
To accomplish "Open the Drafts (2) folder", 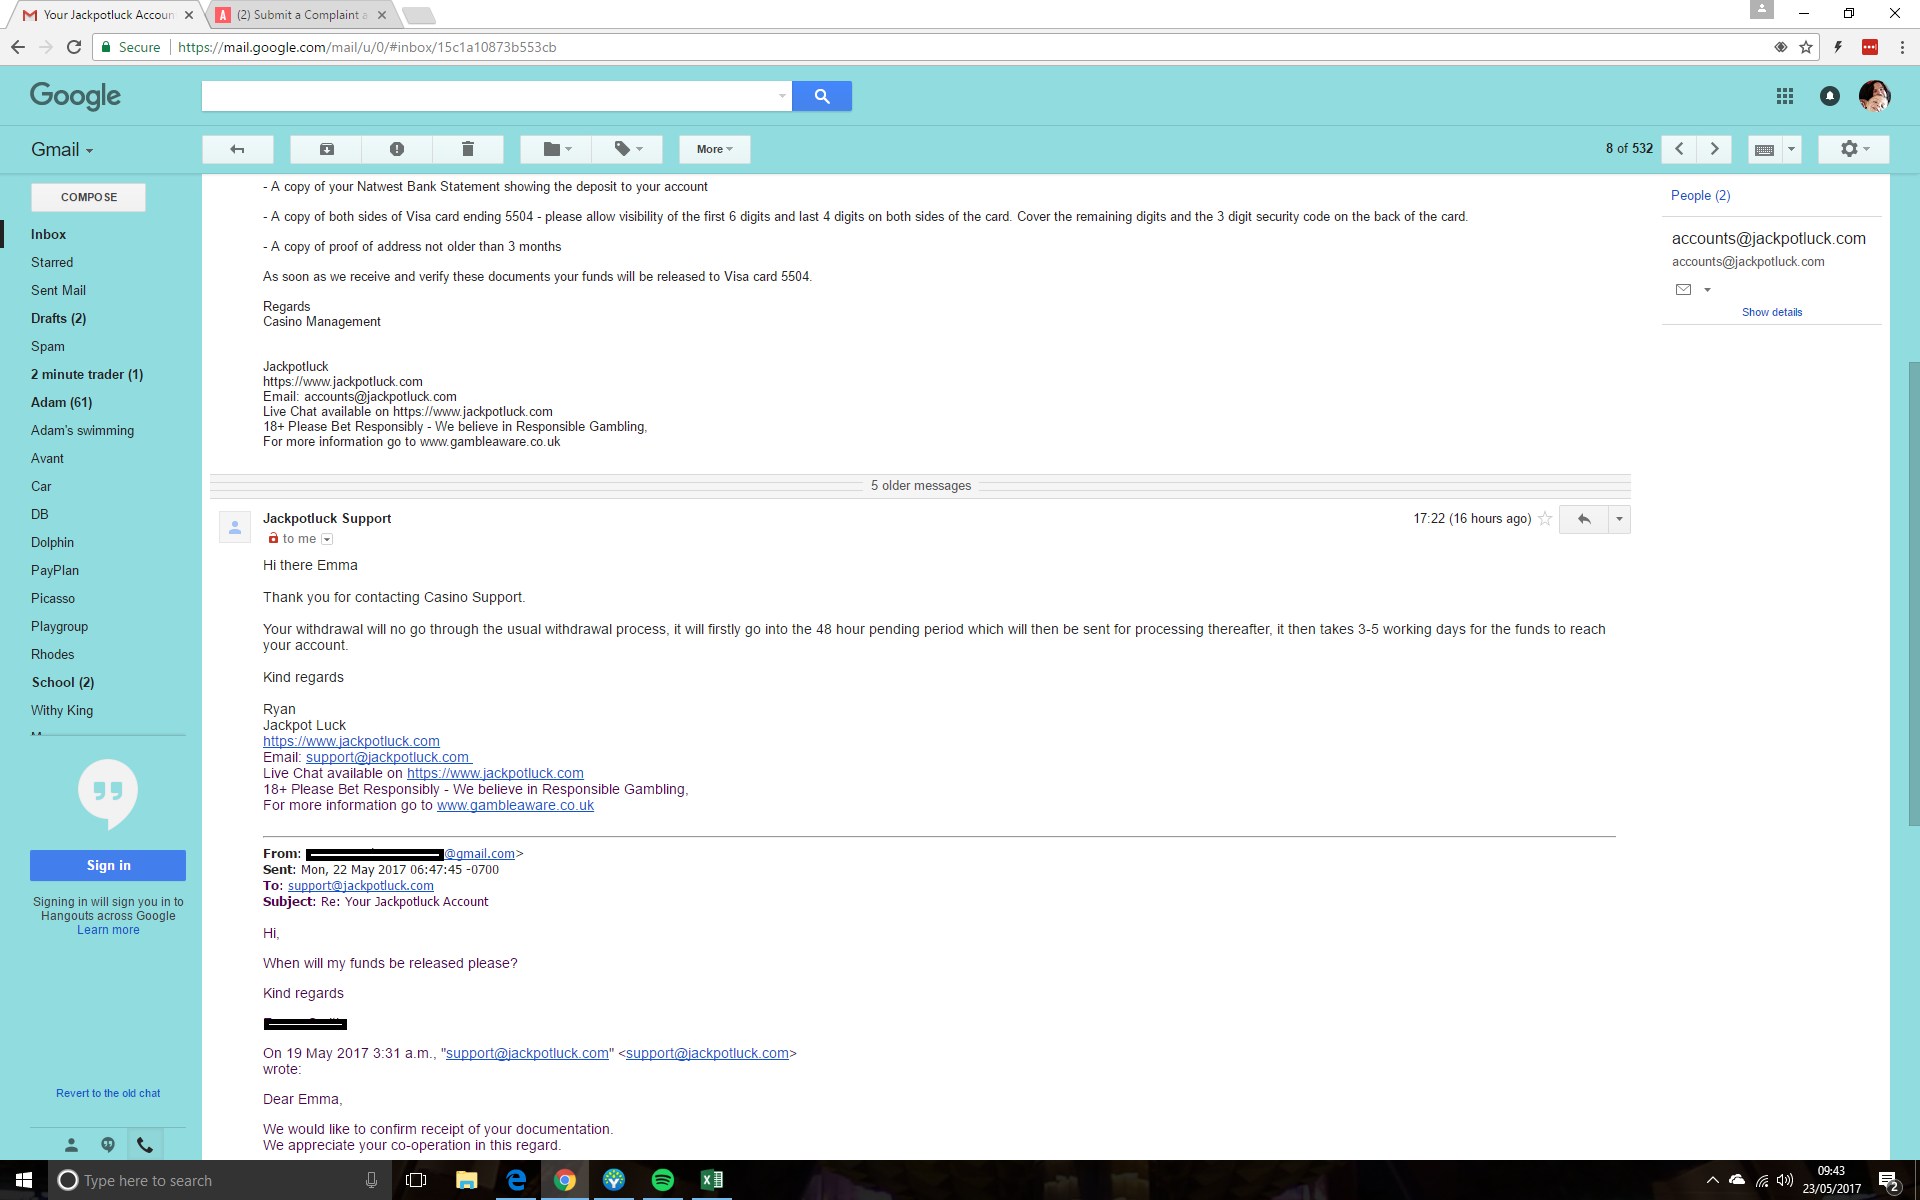I will coord(58,318).
